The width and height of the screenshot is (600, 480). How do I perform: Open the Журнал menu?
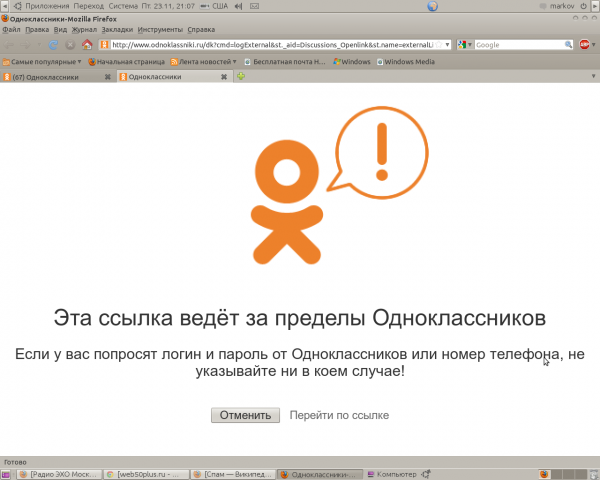(x=84, y=29)
